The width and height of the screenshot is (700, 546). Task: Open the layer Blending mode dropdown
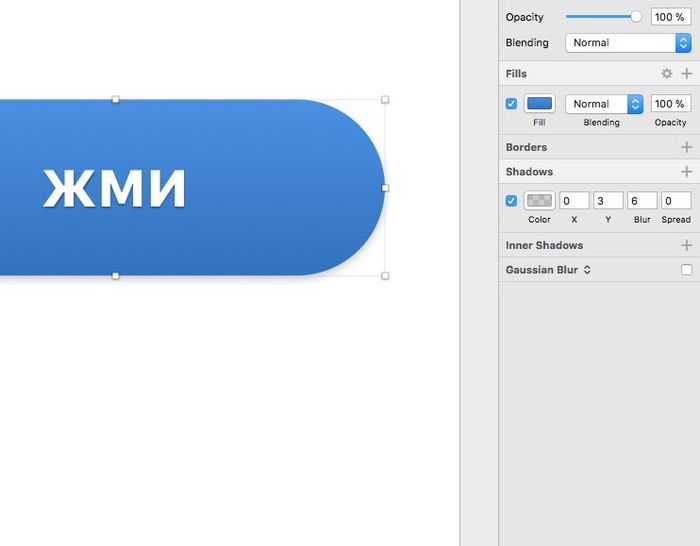[x=628, y=43]
